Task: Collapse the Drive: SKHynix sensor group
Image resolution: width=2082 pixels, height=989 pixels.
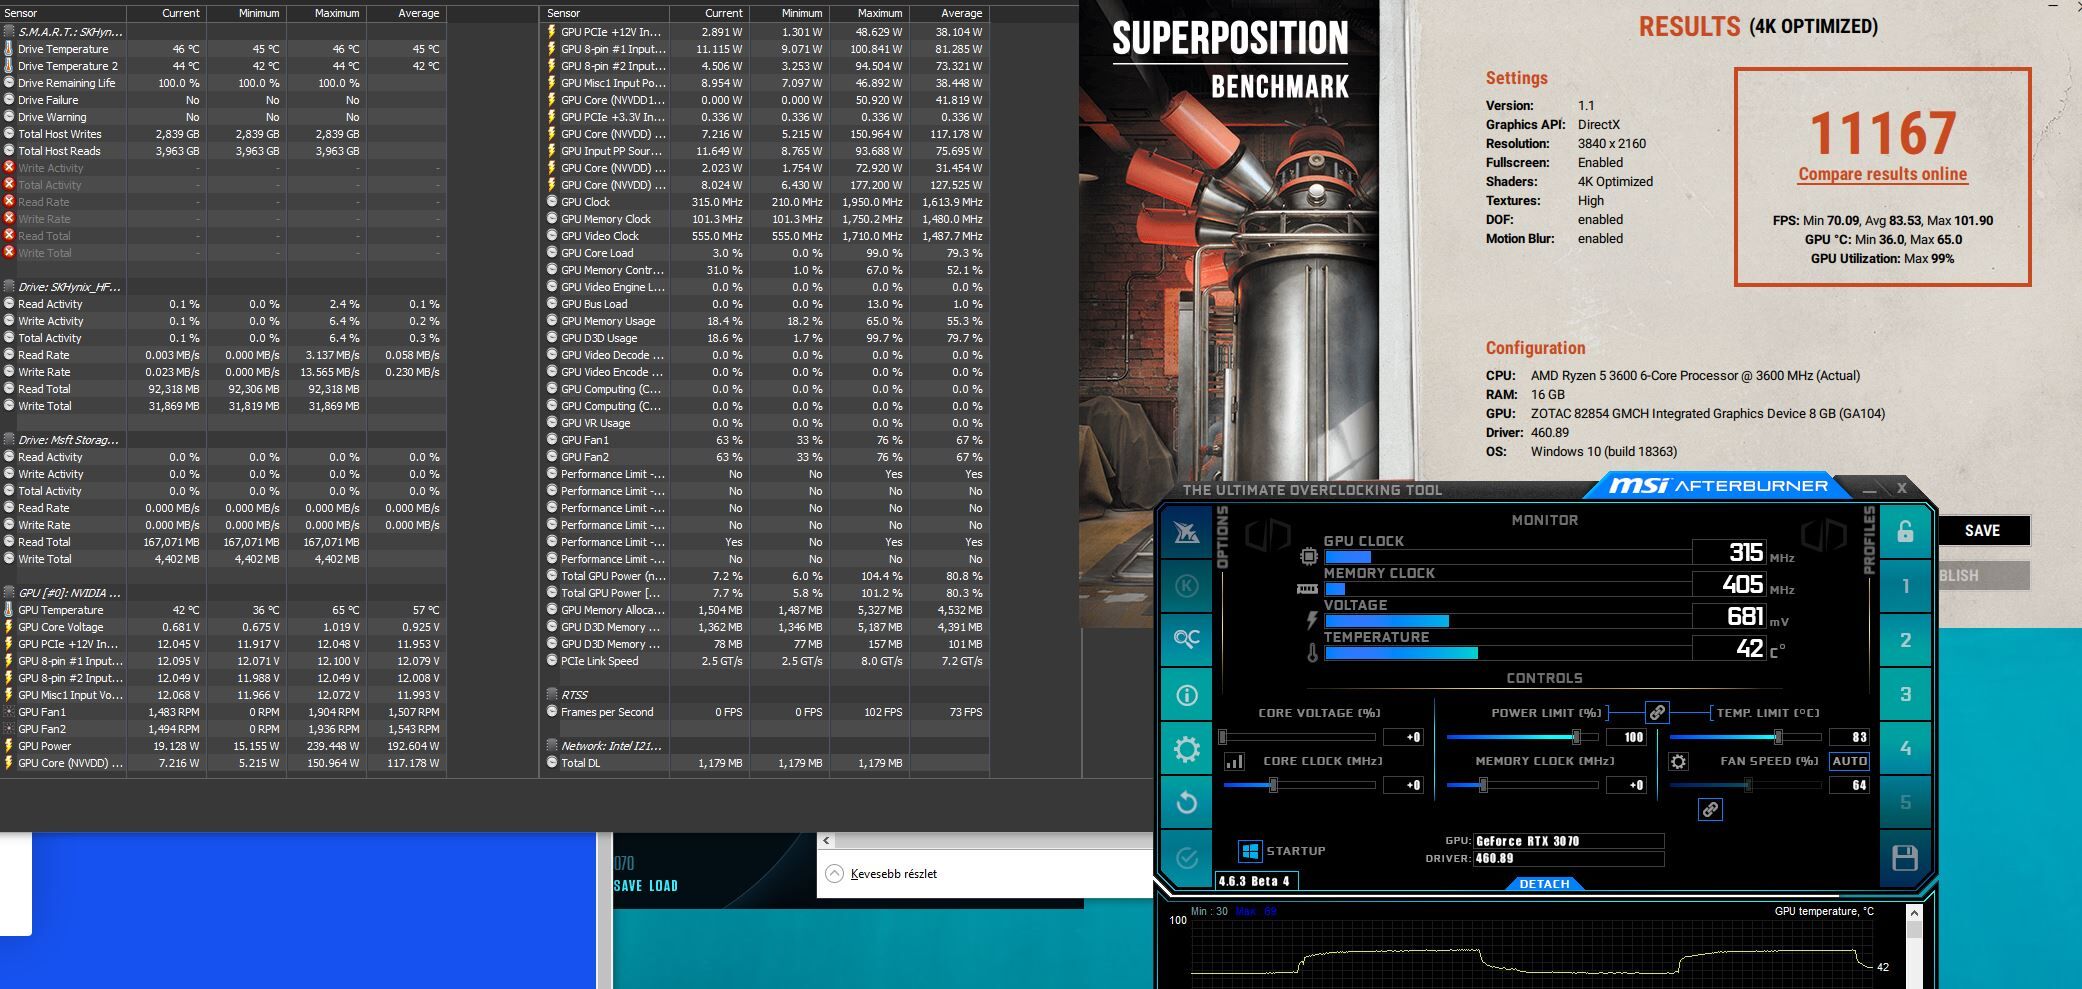Action: [x=9, y=287]
